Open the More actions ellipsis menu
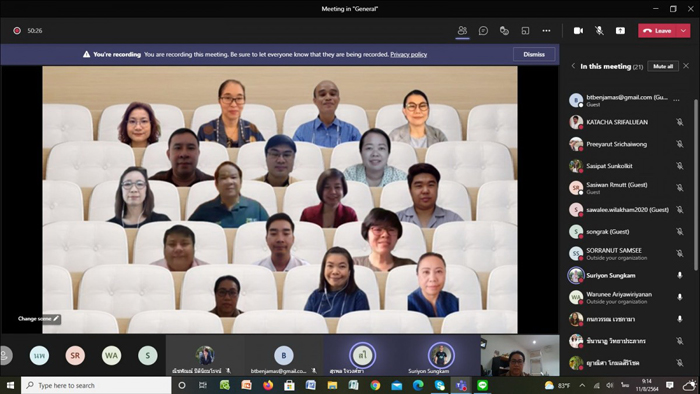 pos(546,30)
